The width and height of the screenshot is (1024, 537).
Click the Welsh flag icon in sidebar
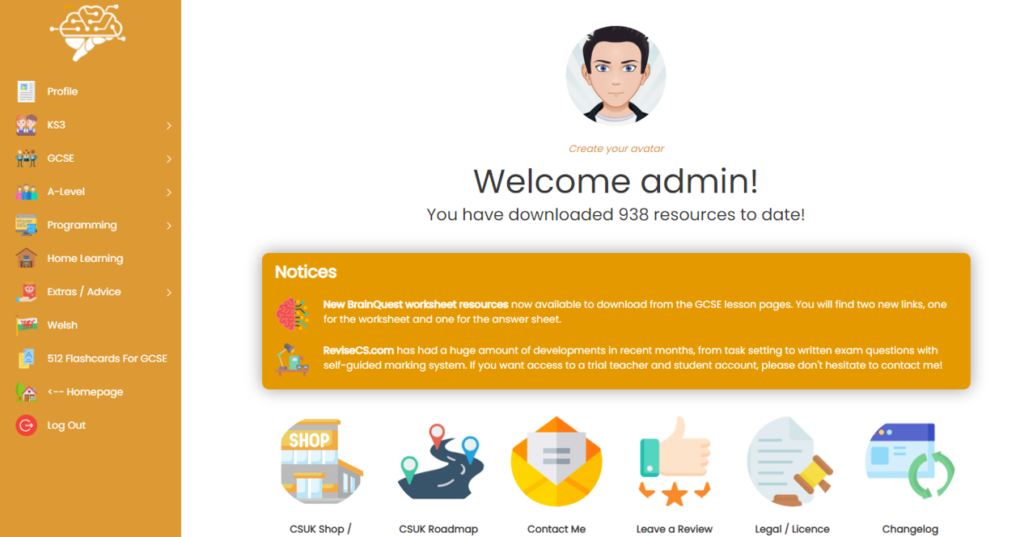click(x=26, y=325)
